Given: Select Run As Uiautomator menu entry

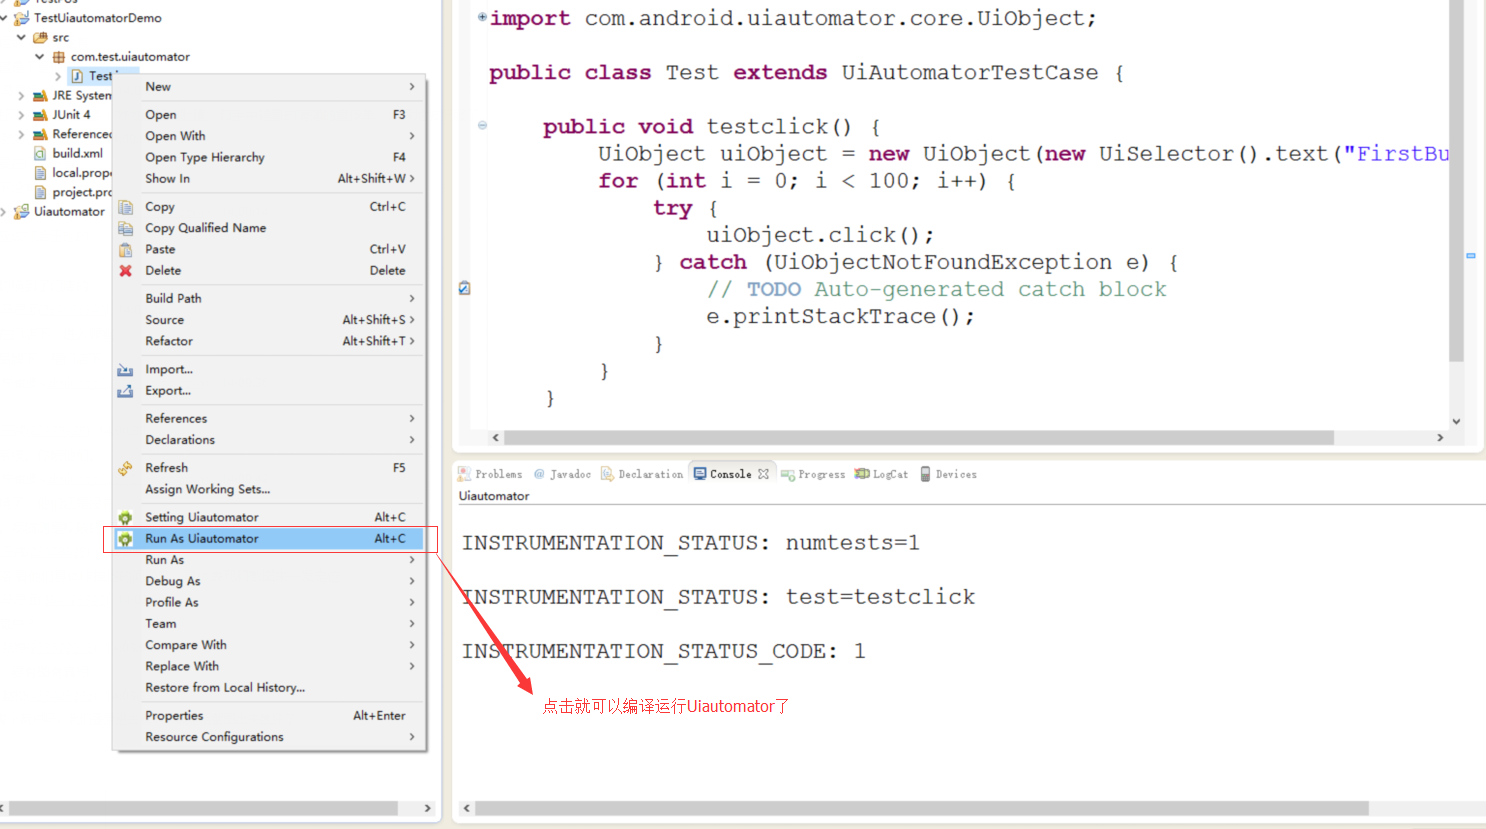Looking at the screenshot, I should (269, 538).
